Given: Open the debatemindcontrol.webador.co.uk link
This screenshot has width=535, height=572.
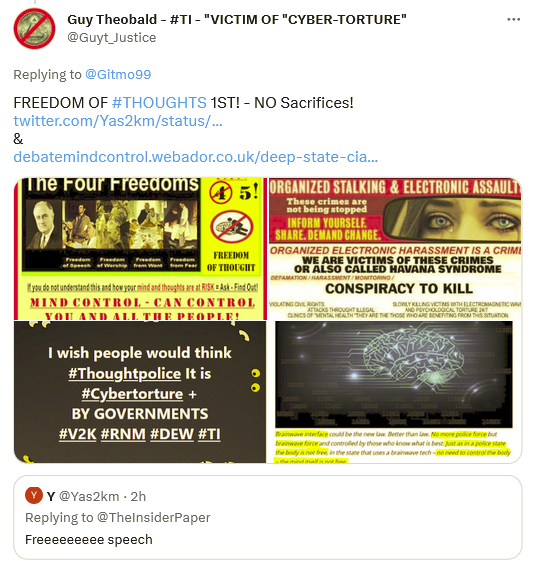Looking at the screenshot, I should [195, 157].
